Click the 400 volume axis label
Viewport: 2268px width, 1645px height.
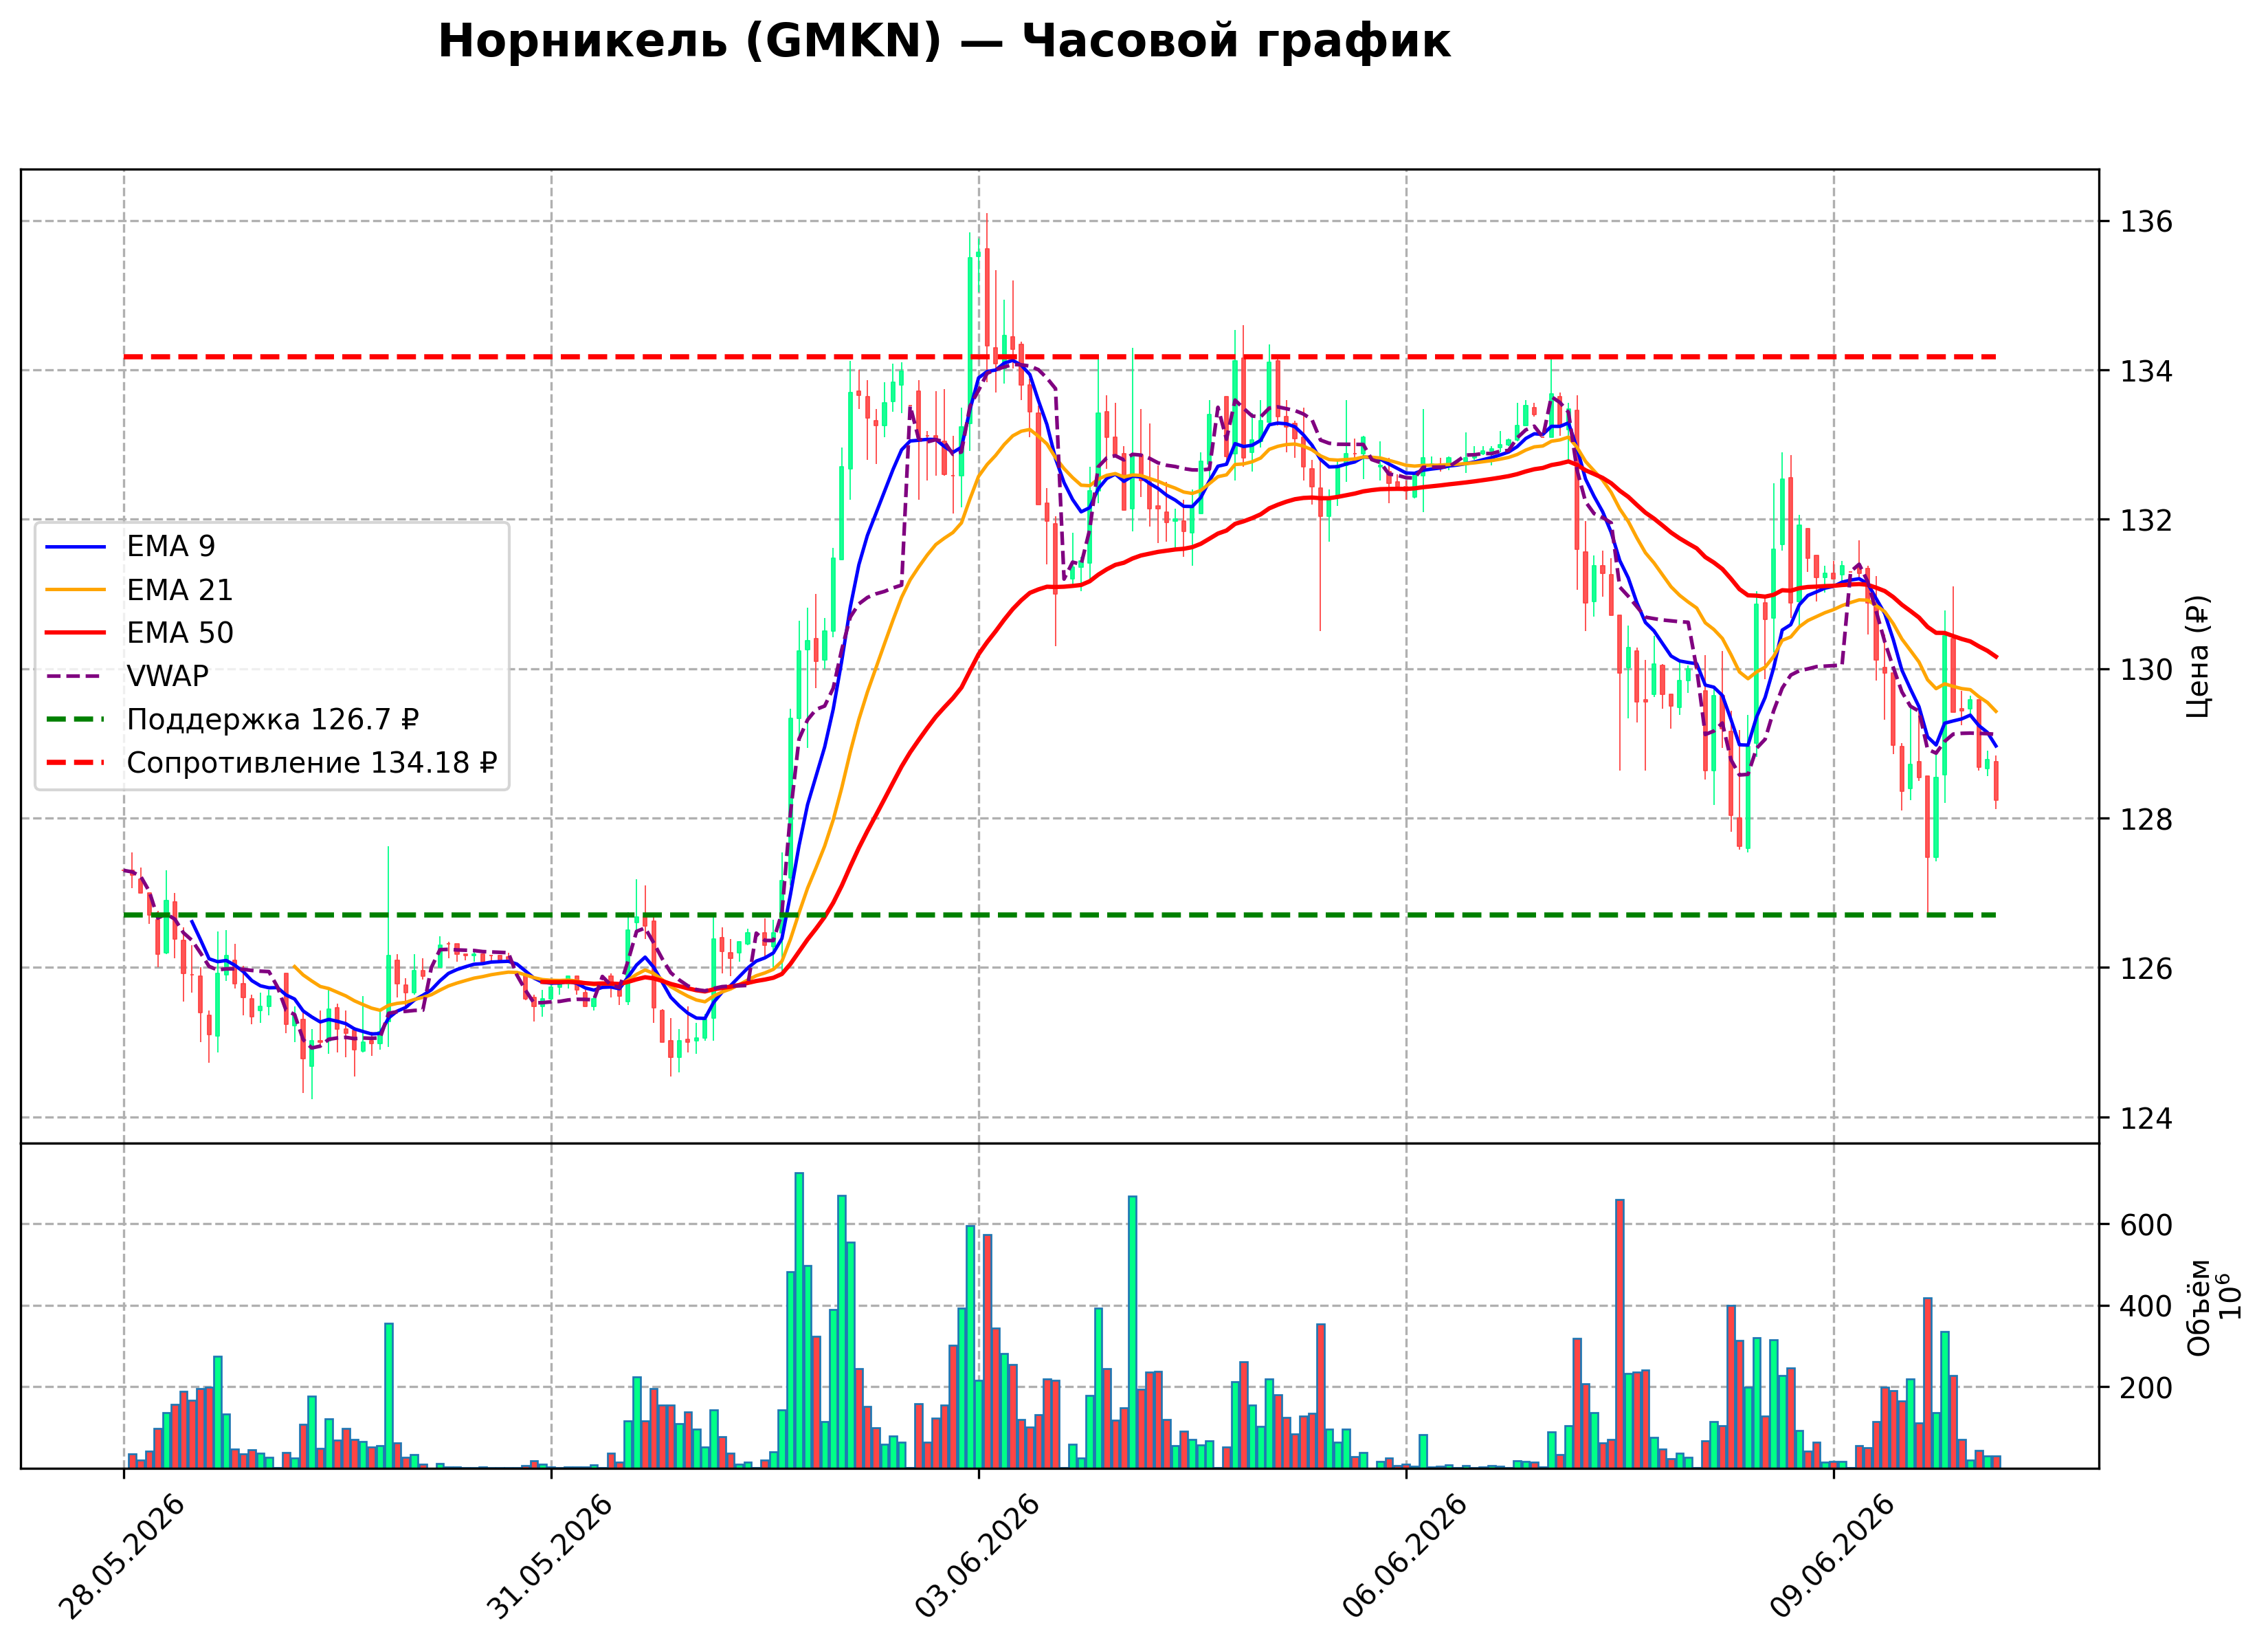pyautogui.click(x=2147, y=1307)
